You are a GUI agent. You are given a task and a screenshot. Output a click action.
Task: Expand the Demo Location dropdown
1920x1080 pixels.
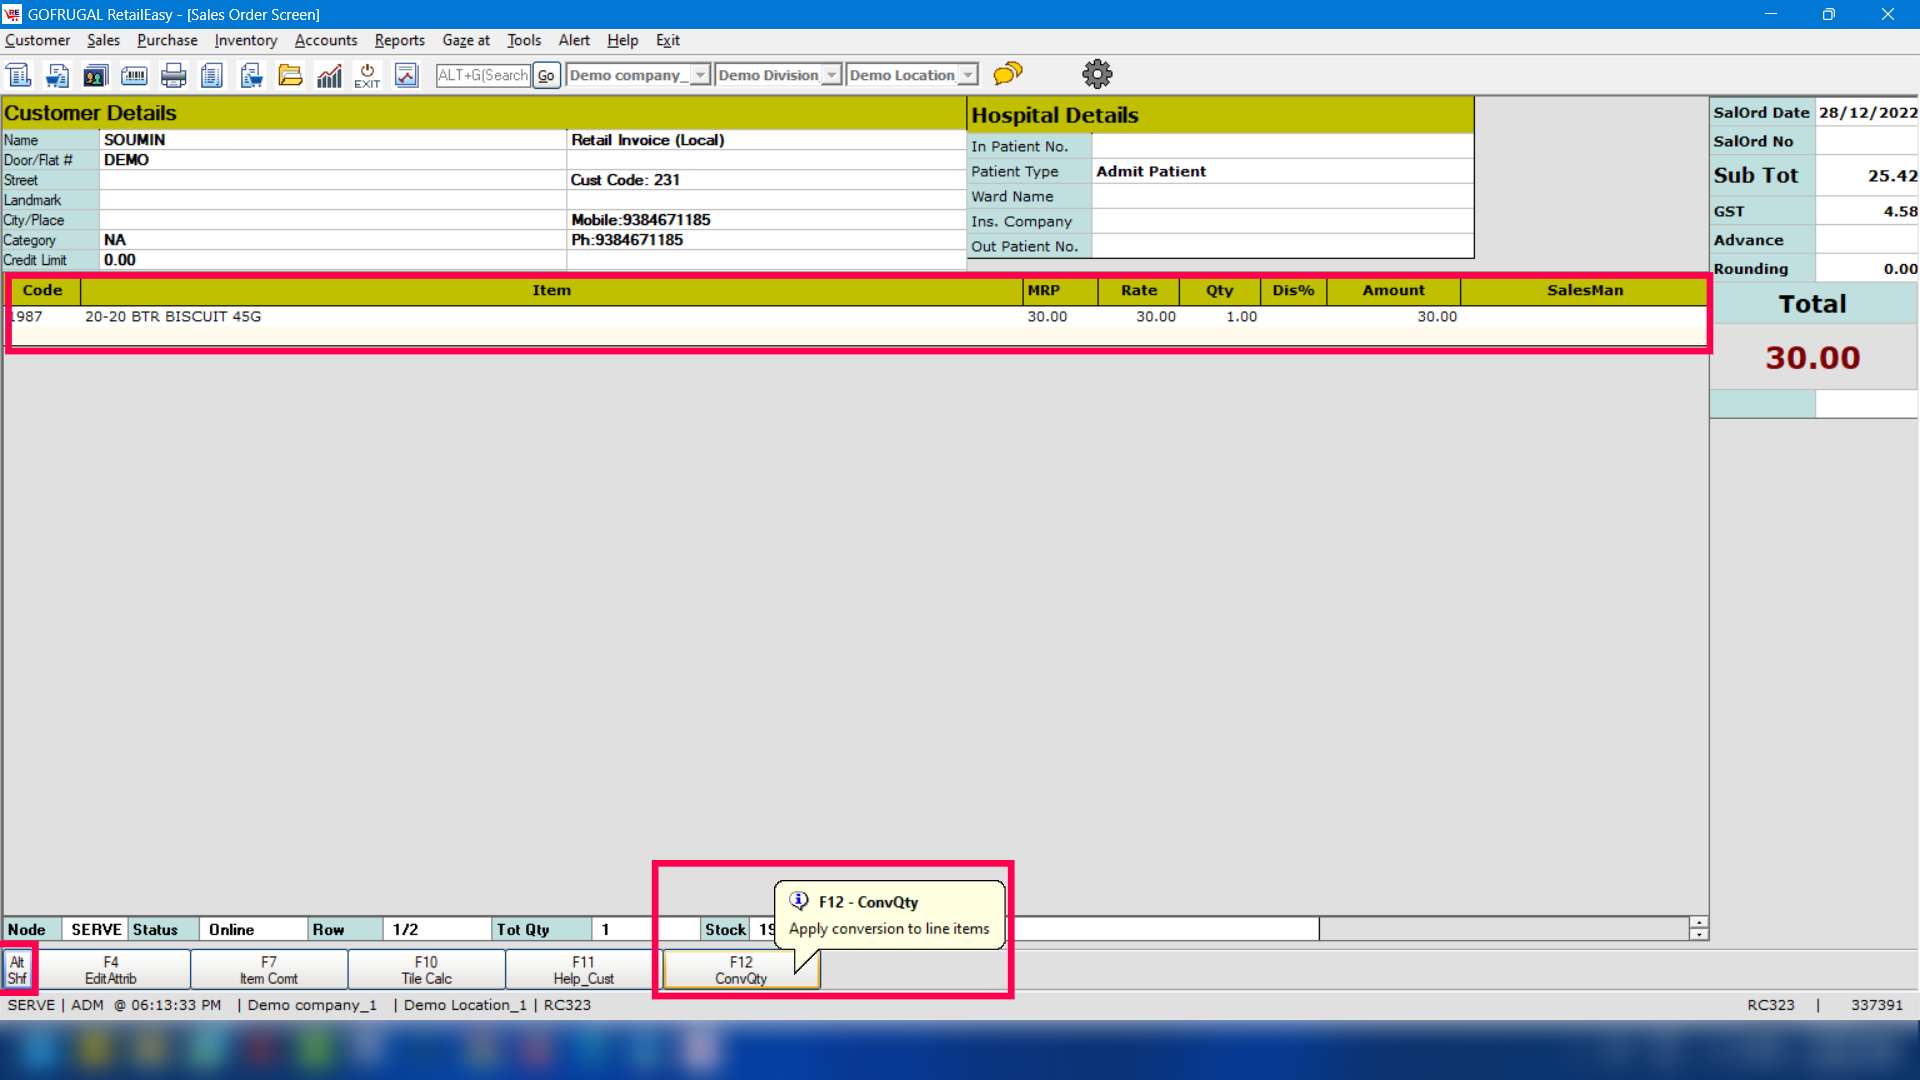pyautogui.click(x=967, y=75)
